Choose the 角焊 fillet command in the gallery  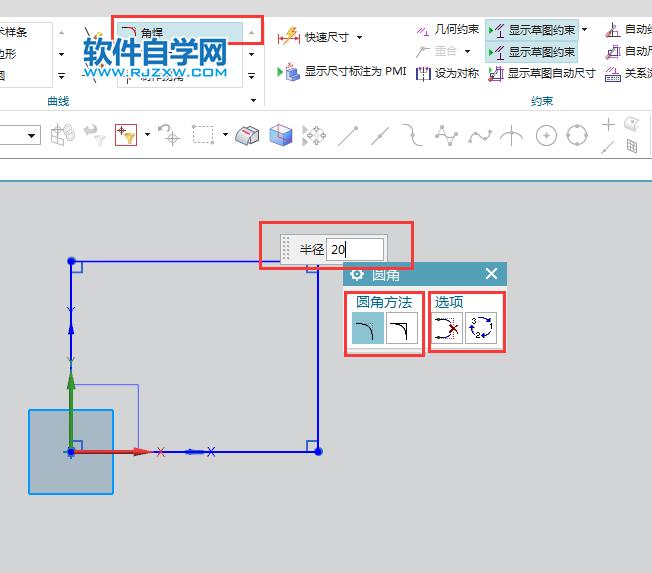click(180, 32)
